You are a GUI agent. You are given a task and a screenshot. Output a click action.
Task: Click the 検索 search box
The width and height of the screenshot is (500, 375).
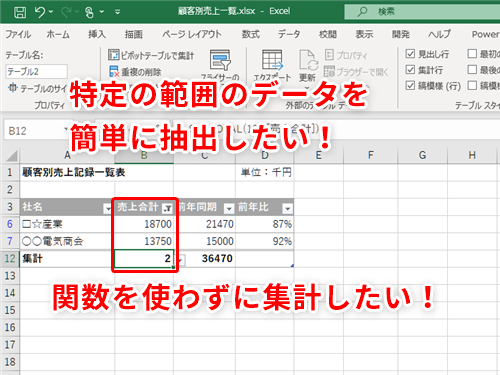422,12
